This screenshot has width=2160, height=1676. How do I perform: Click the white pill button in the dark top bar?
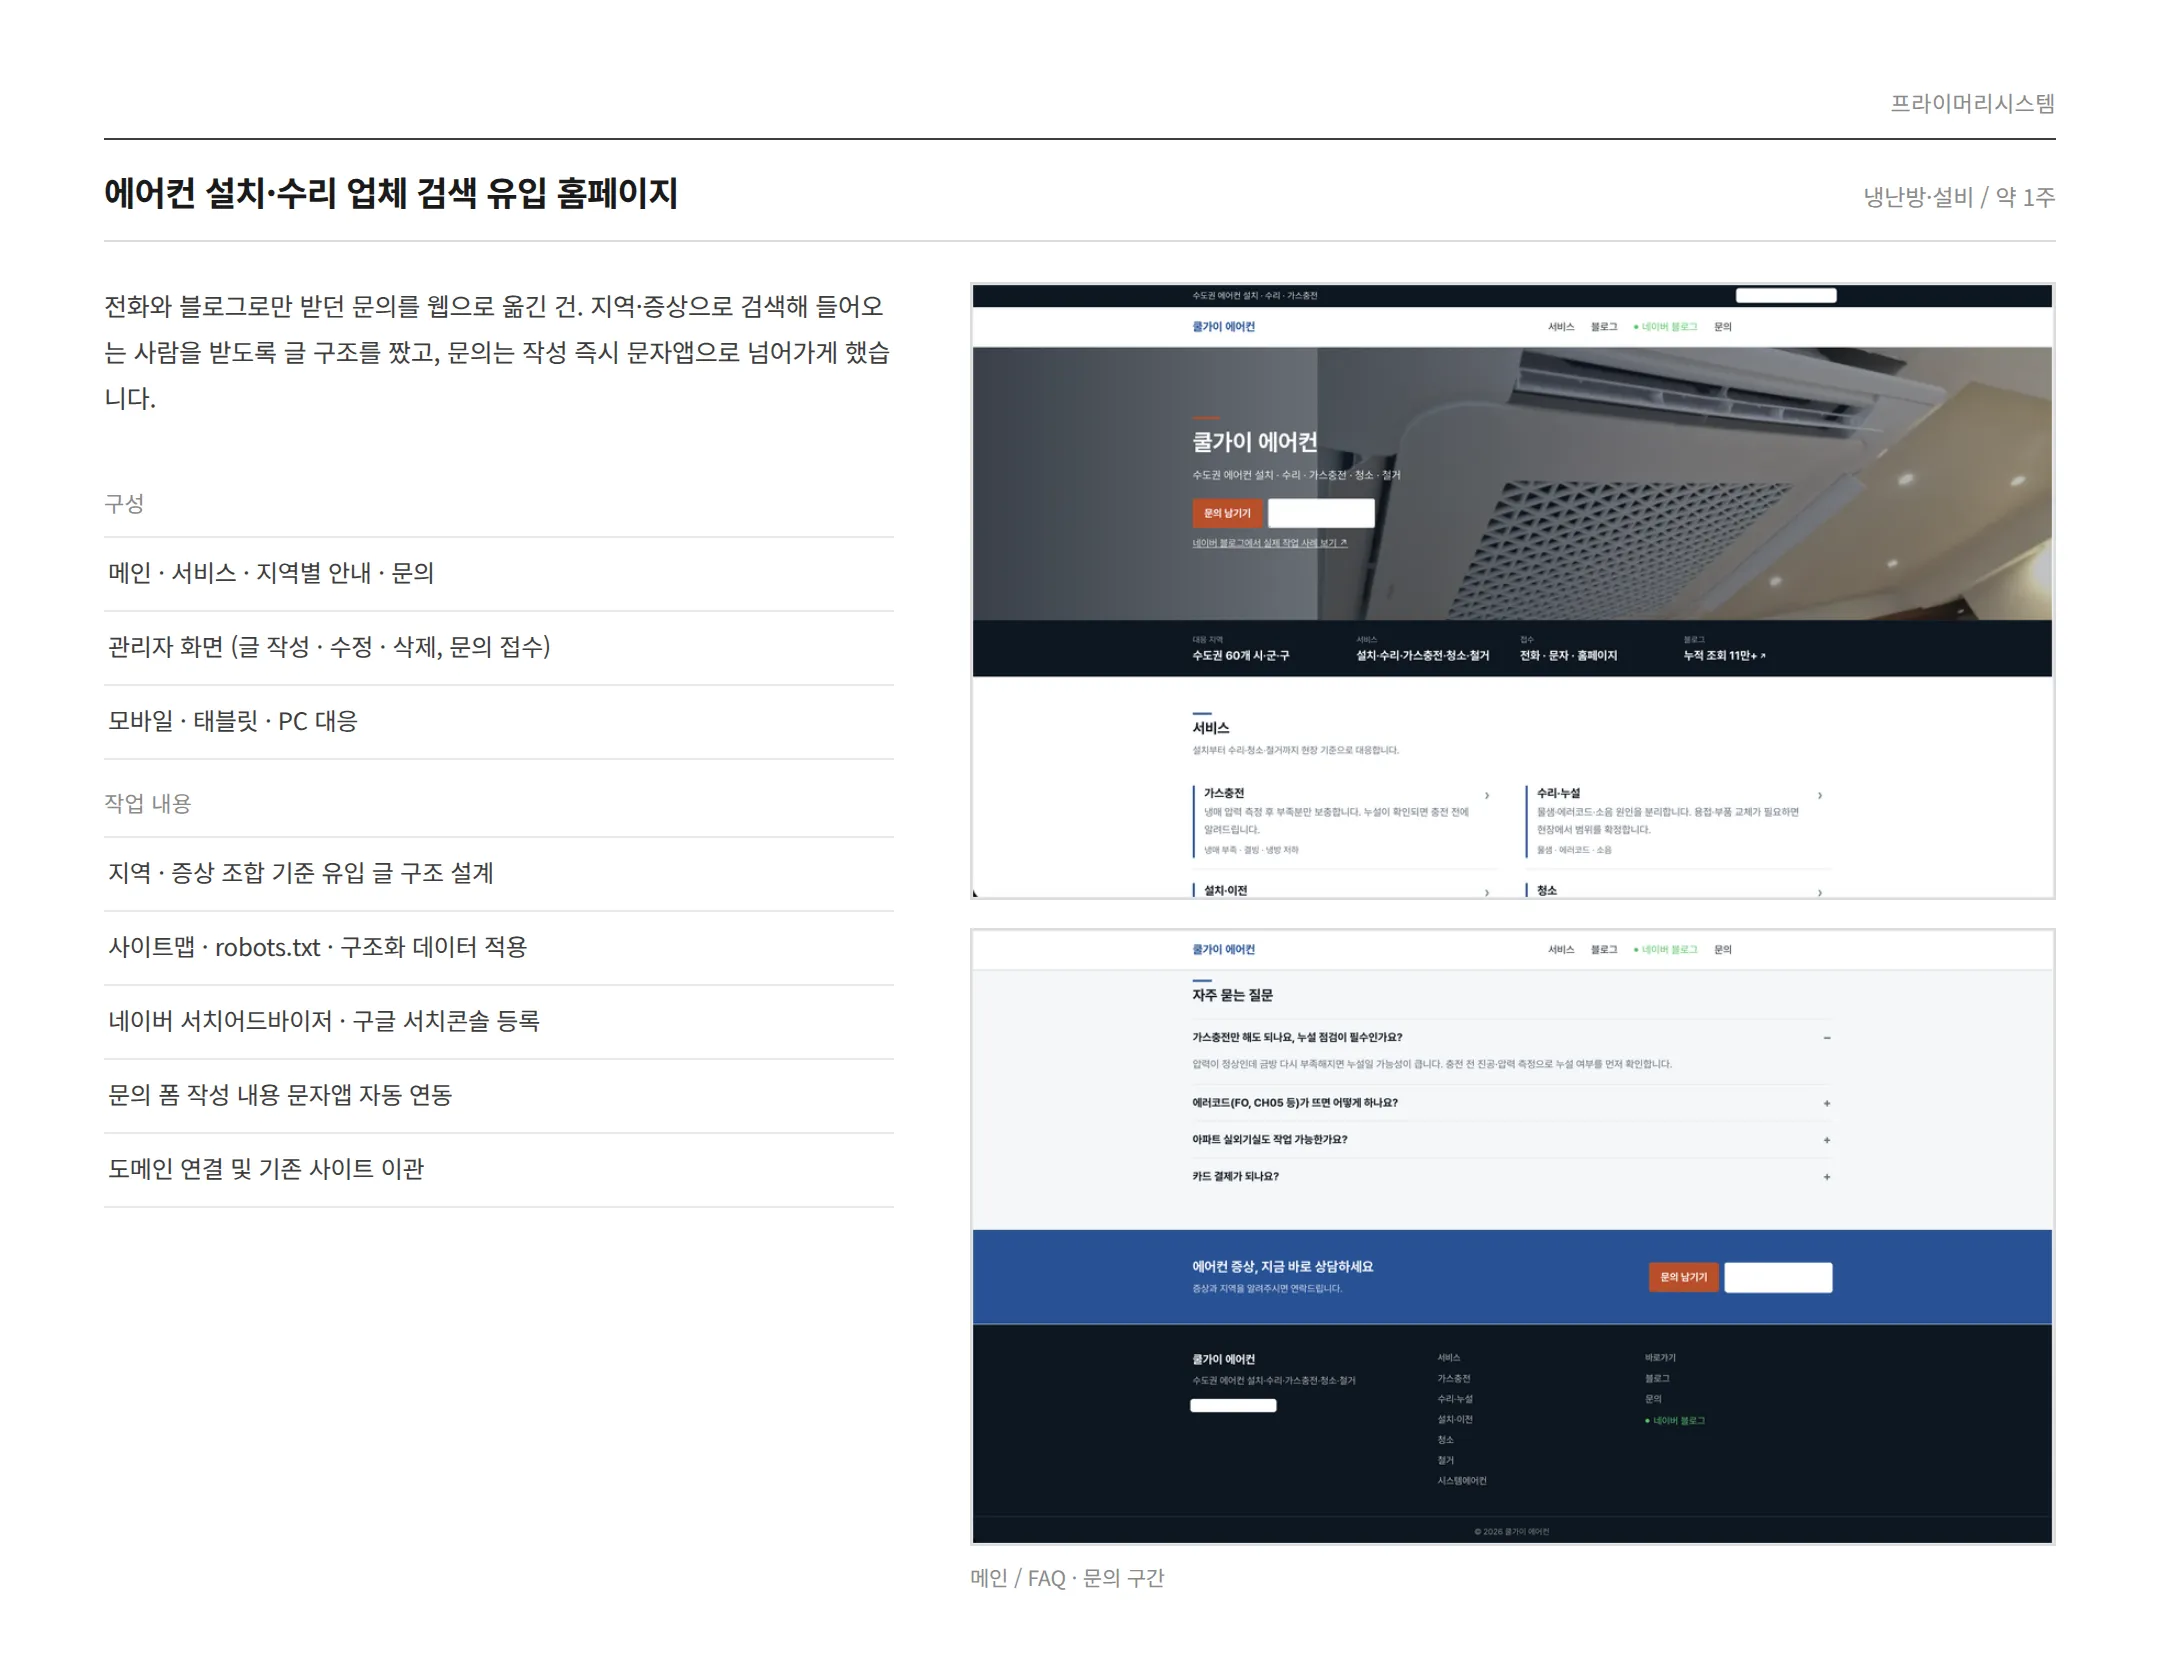[1785, 295]
